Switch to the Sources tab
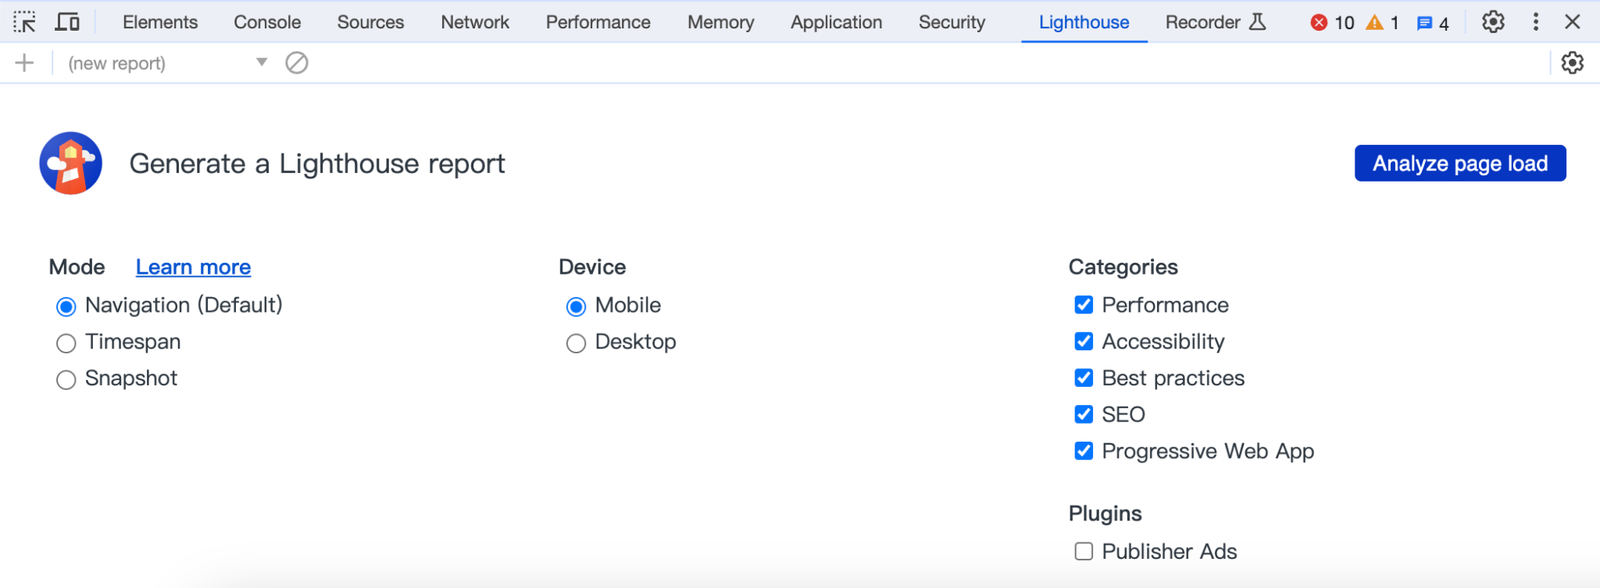The height and width of the screenshot is (588, 1600). (x=370, y=22)
